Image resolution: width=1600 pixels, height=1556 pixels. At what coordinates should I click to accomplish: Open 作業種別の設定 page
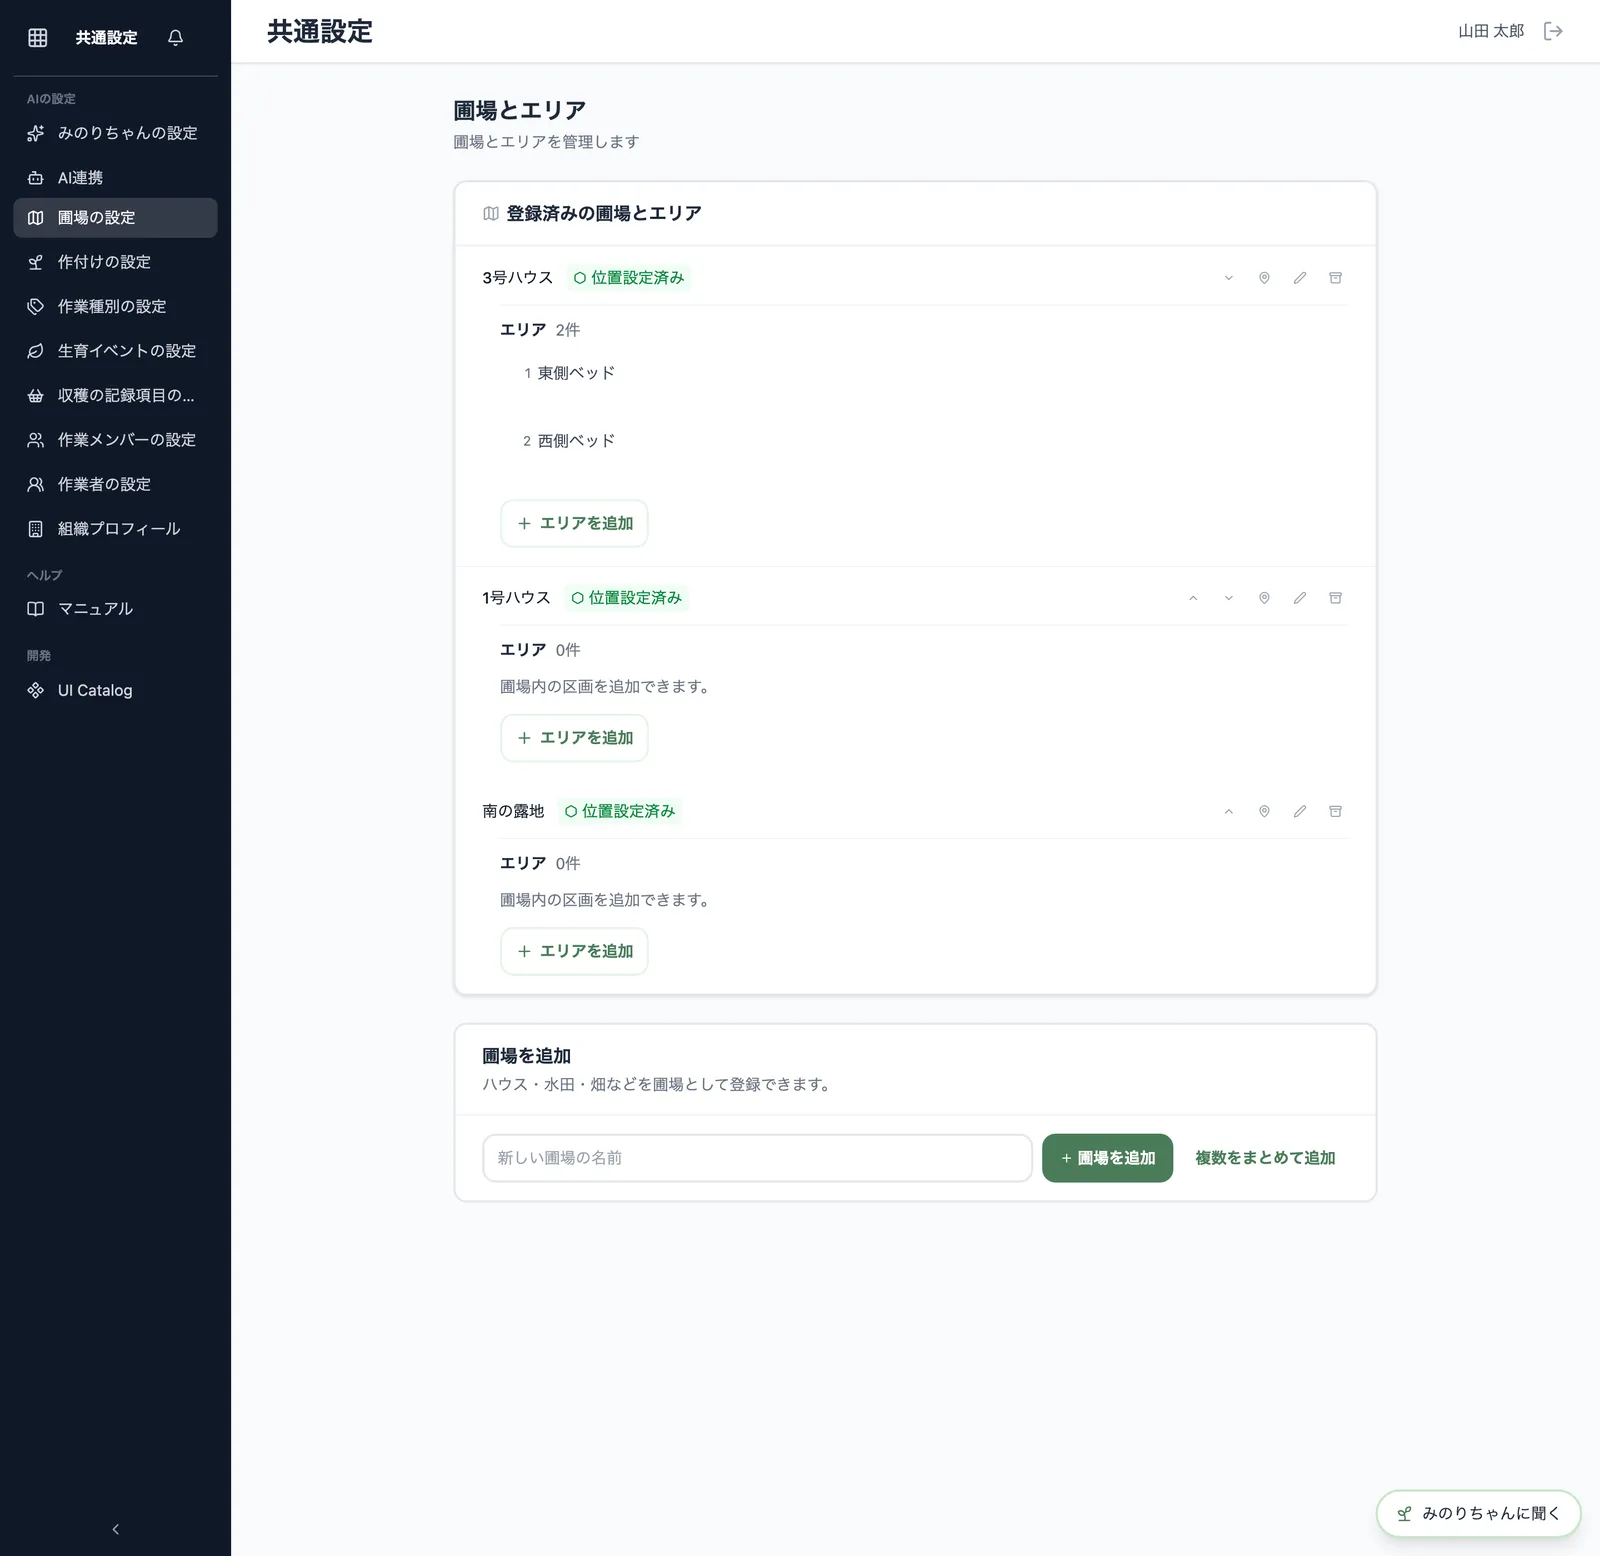[115, 307]
